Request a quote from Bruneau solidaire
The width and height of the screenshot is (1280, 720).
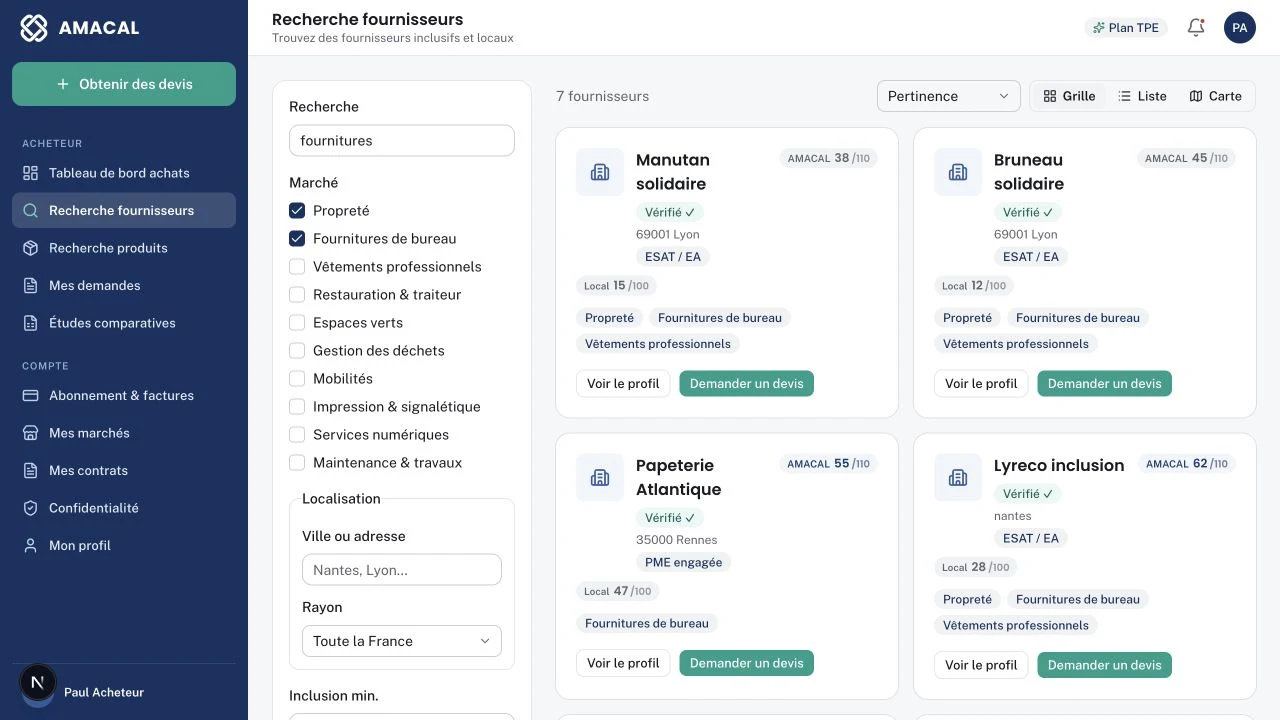tap(1104, 383)
